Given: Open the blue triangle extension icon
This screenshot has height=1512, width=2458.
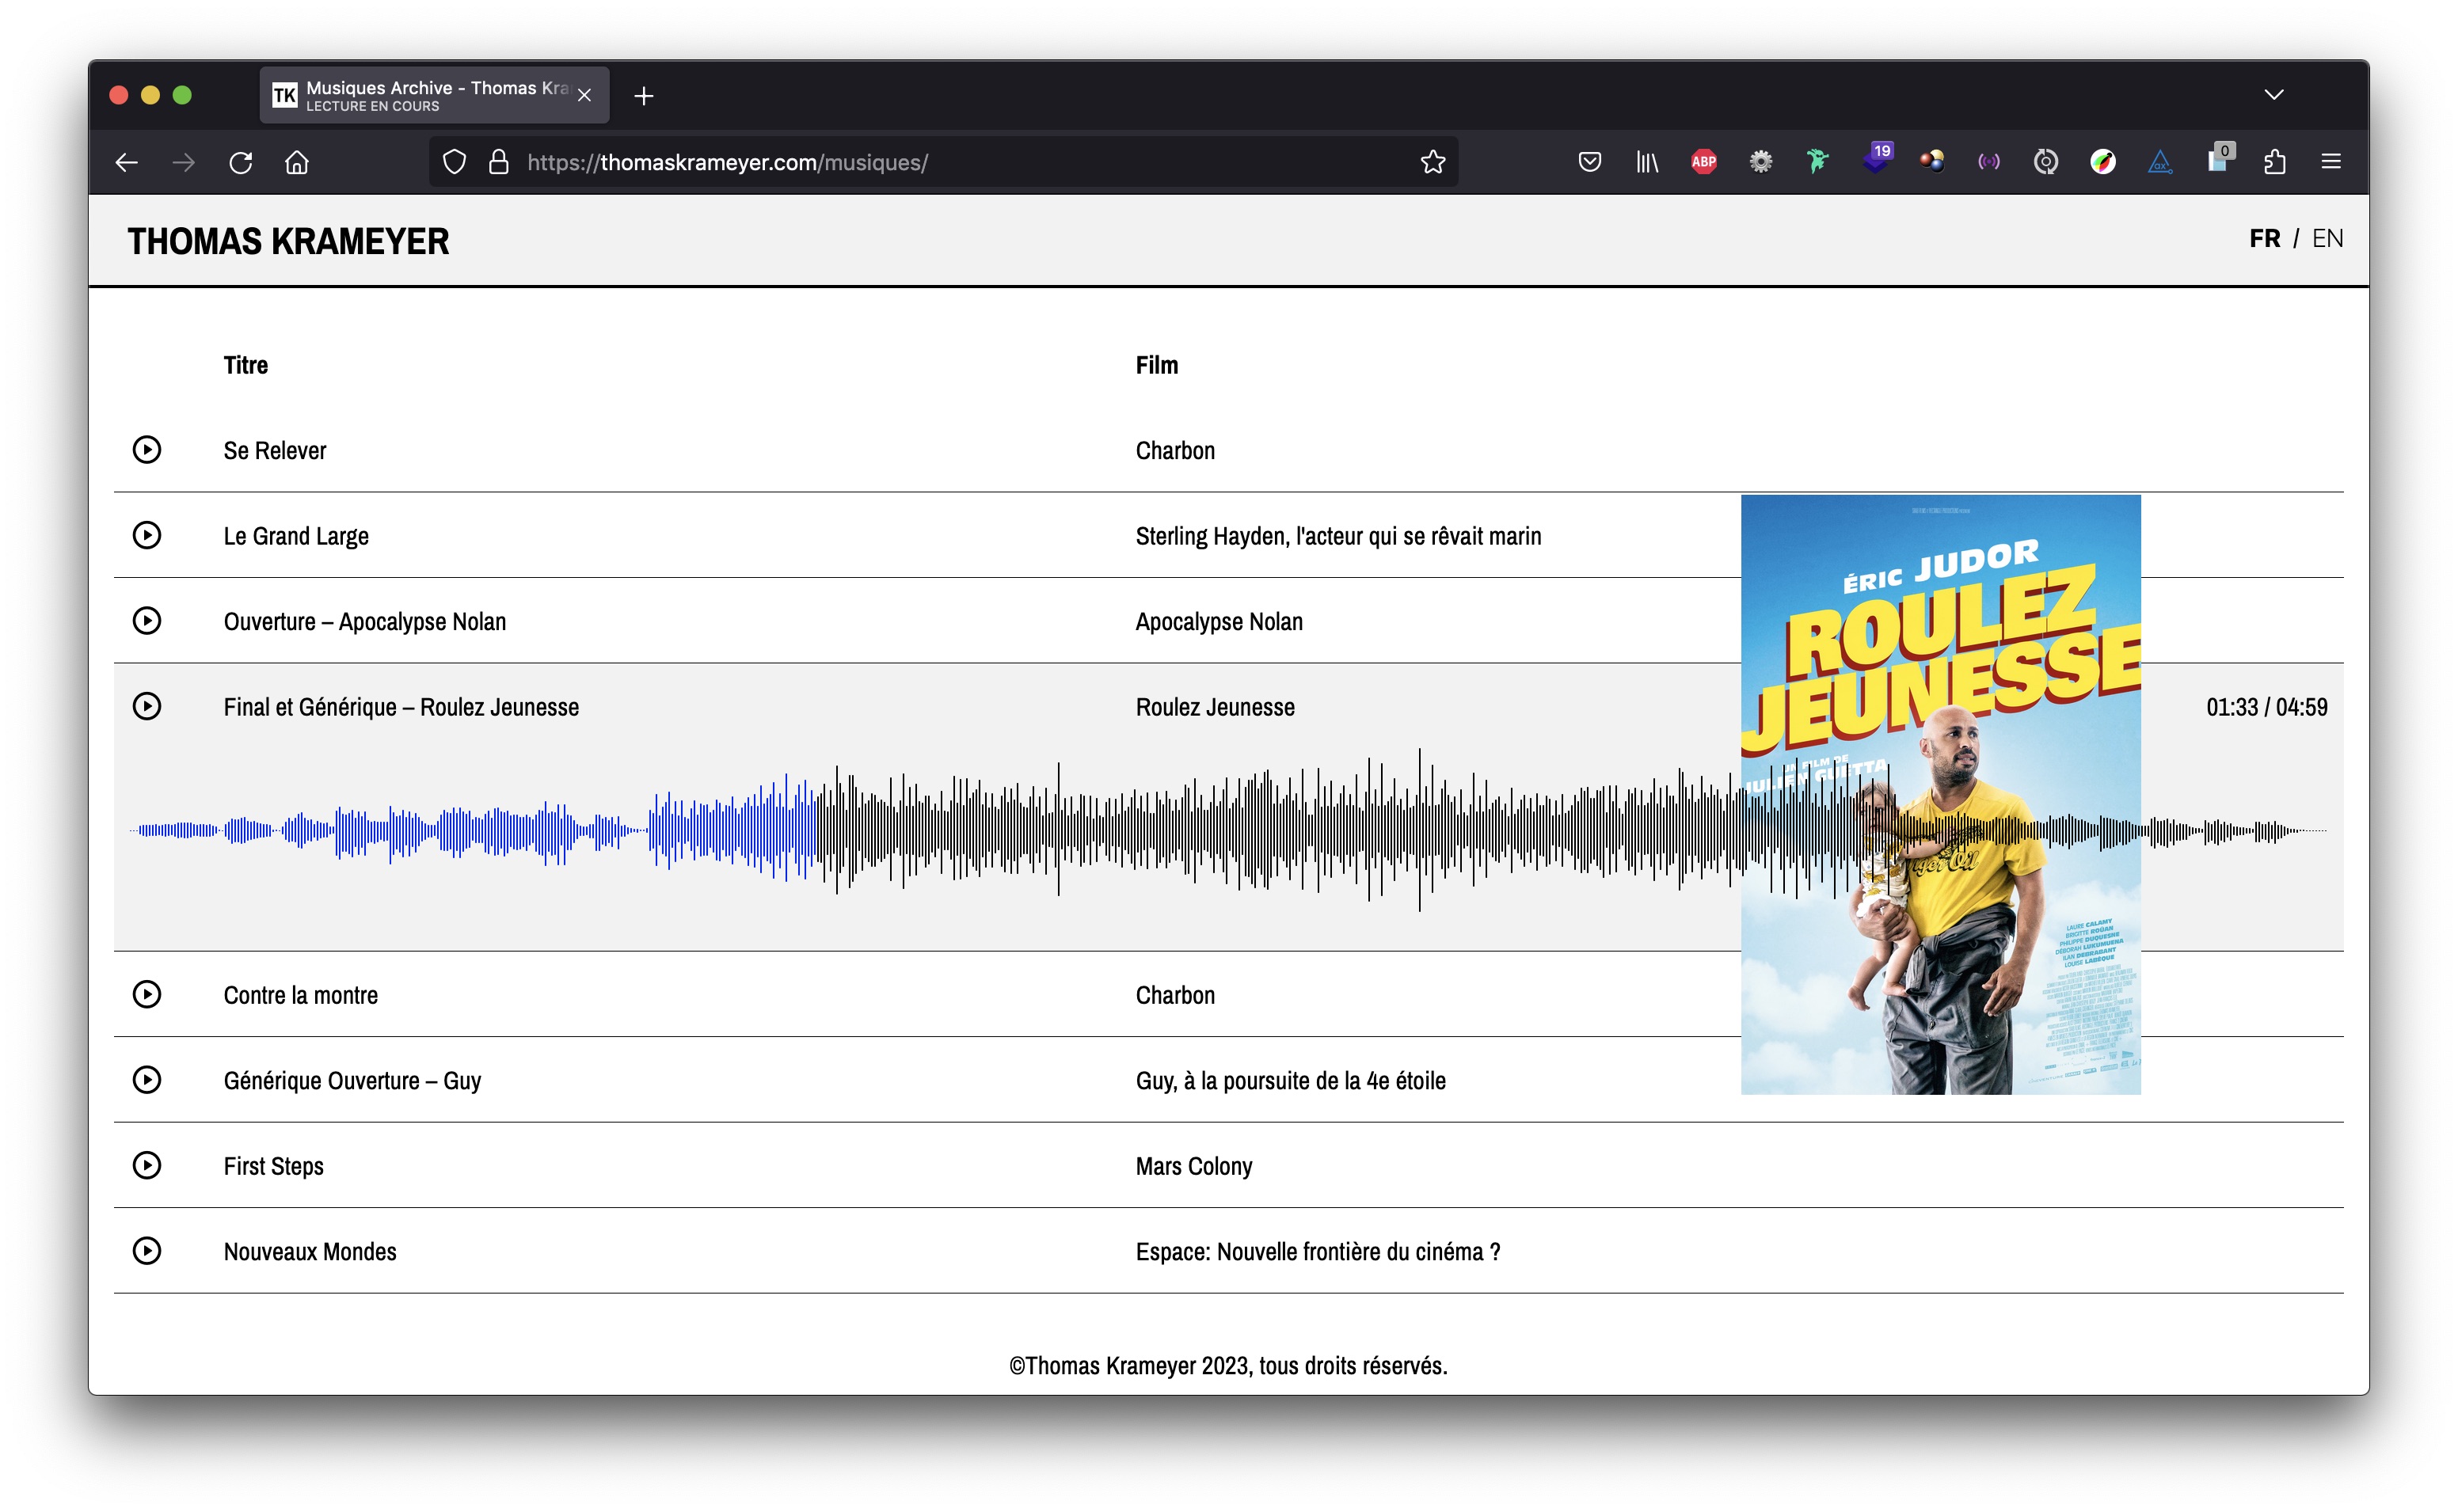Looking at the screenshot, I should tap(2160, 162).
